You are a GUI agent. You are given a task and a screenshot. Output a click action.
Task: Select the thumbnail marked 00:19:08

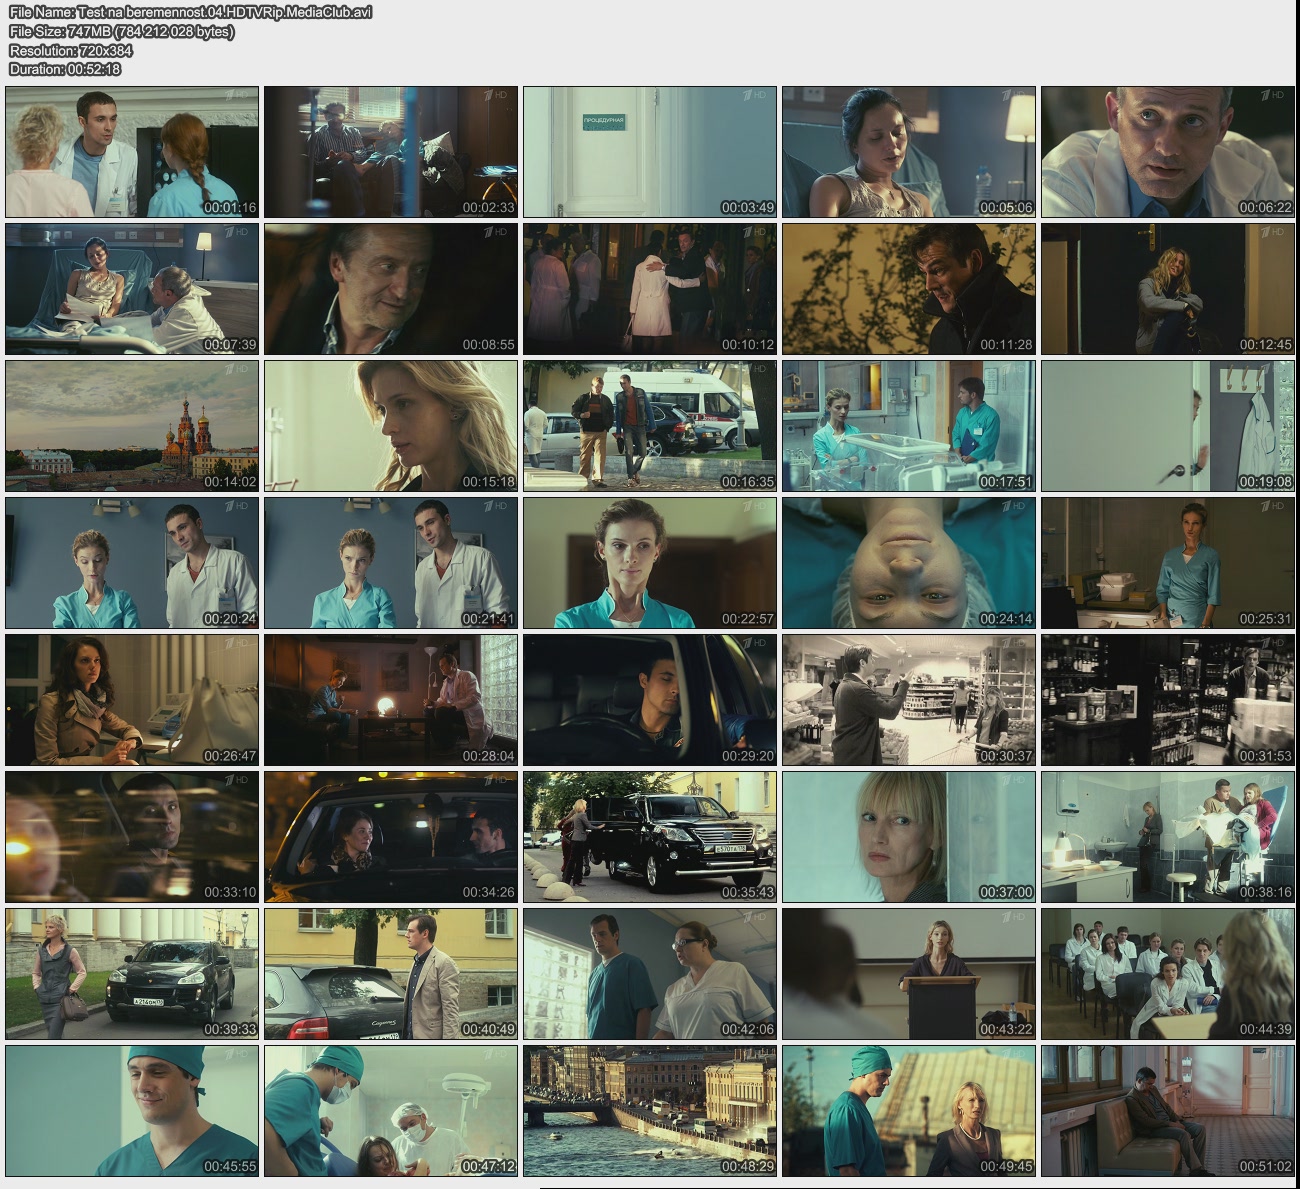point(1168,426)
